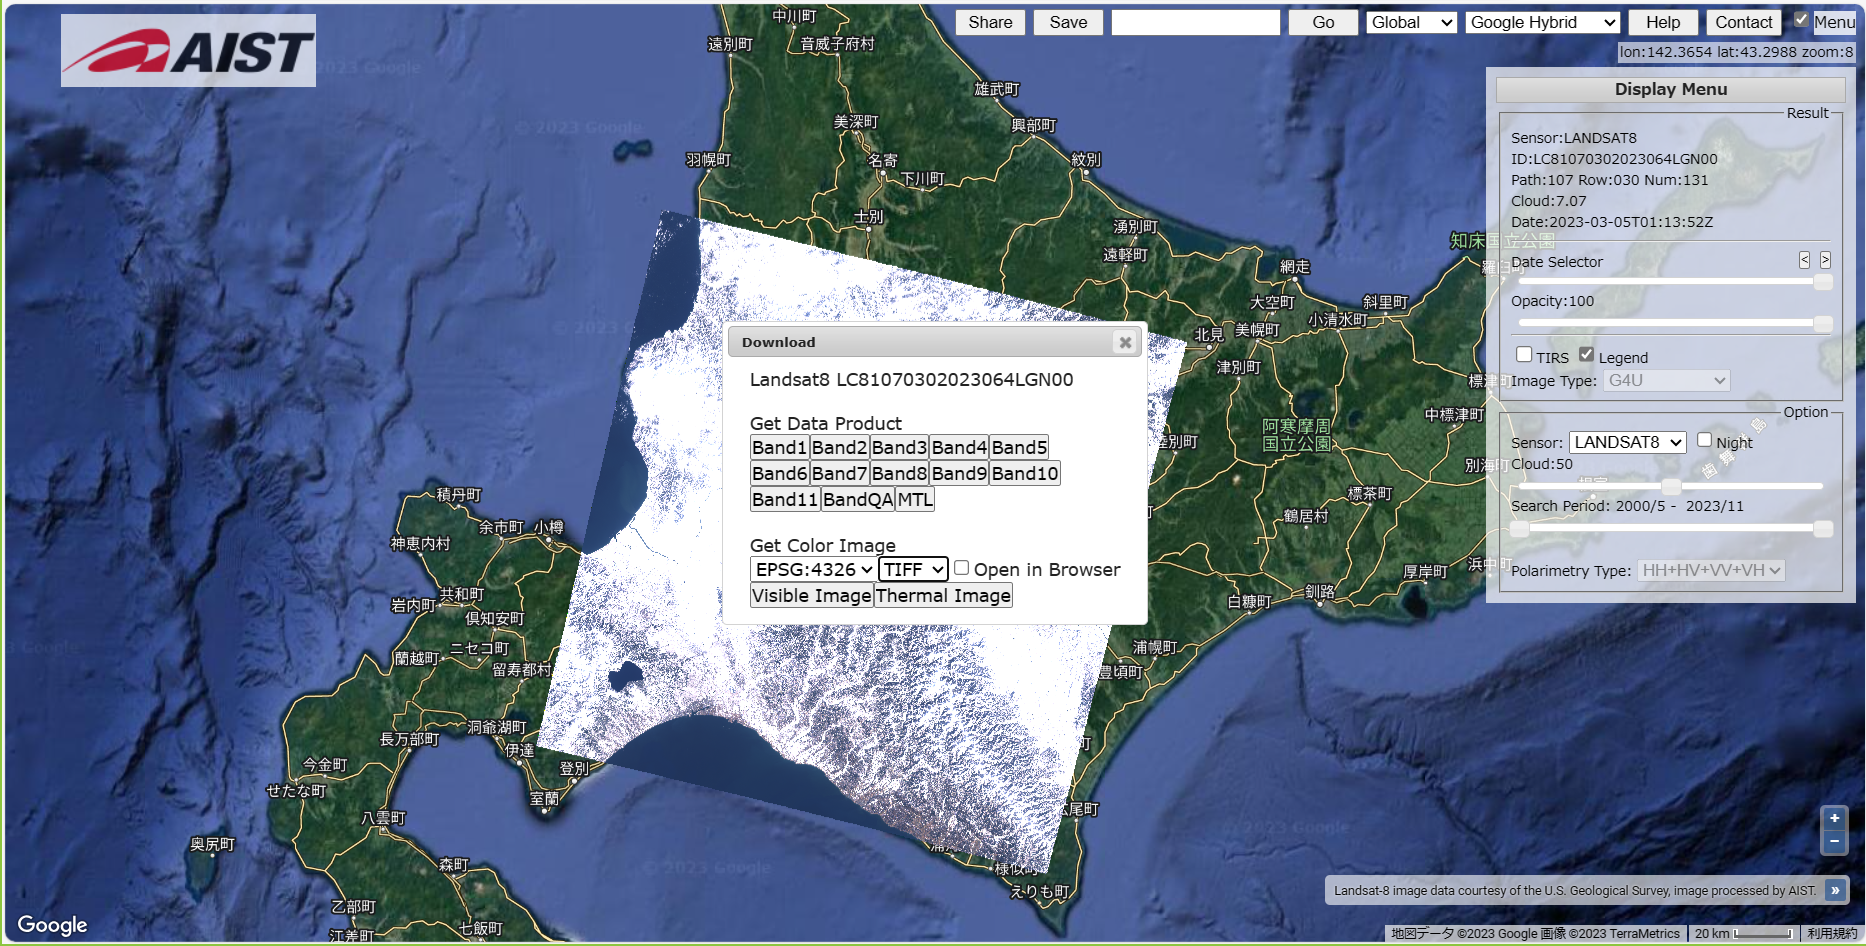Focus the location search input field
The image size is (1866, 946).
pos(1196,22)
